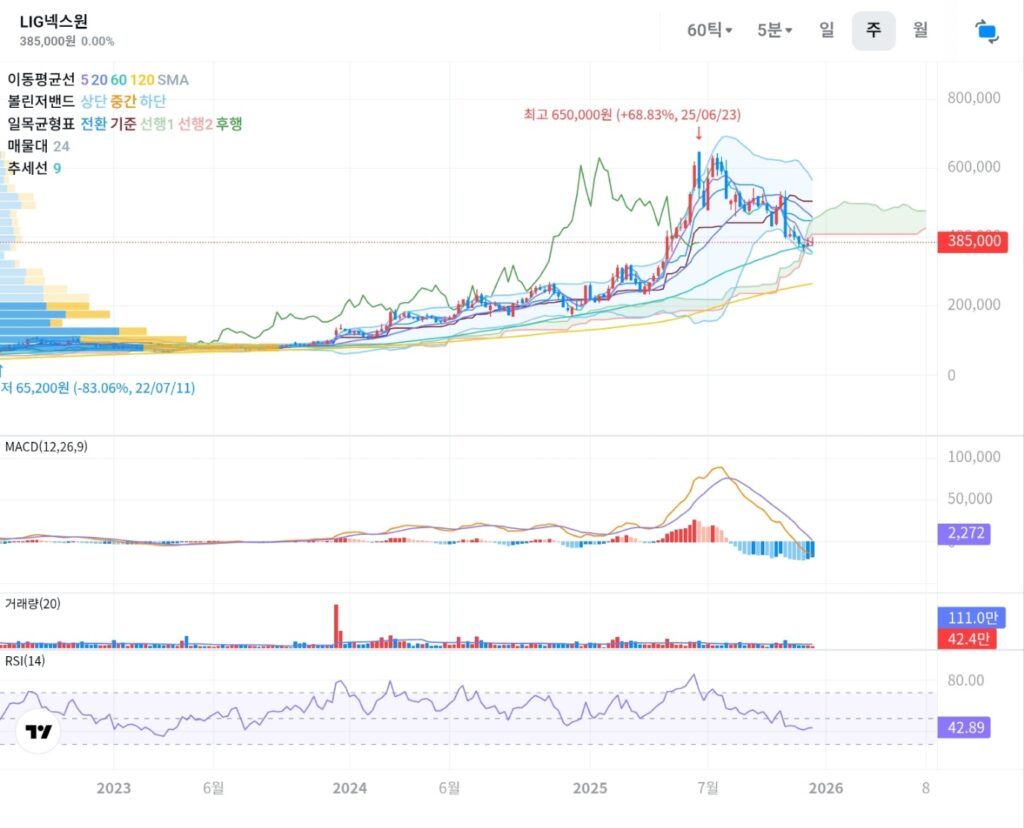Click the 120 SMA yellow color label
The height and width of the screenshot is (828, 1024).
pos(140,79)
